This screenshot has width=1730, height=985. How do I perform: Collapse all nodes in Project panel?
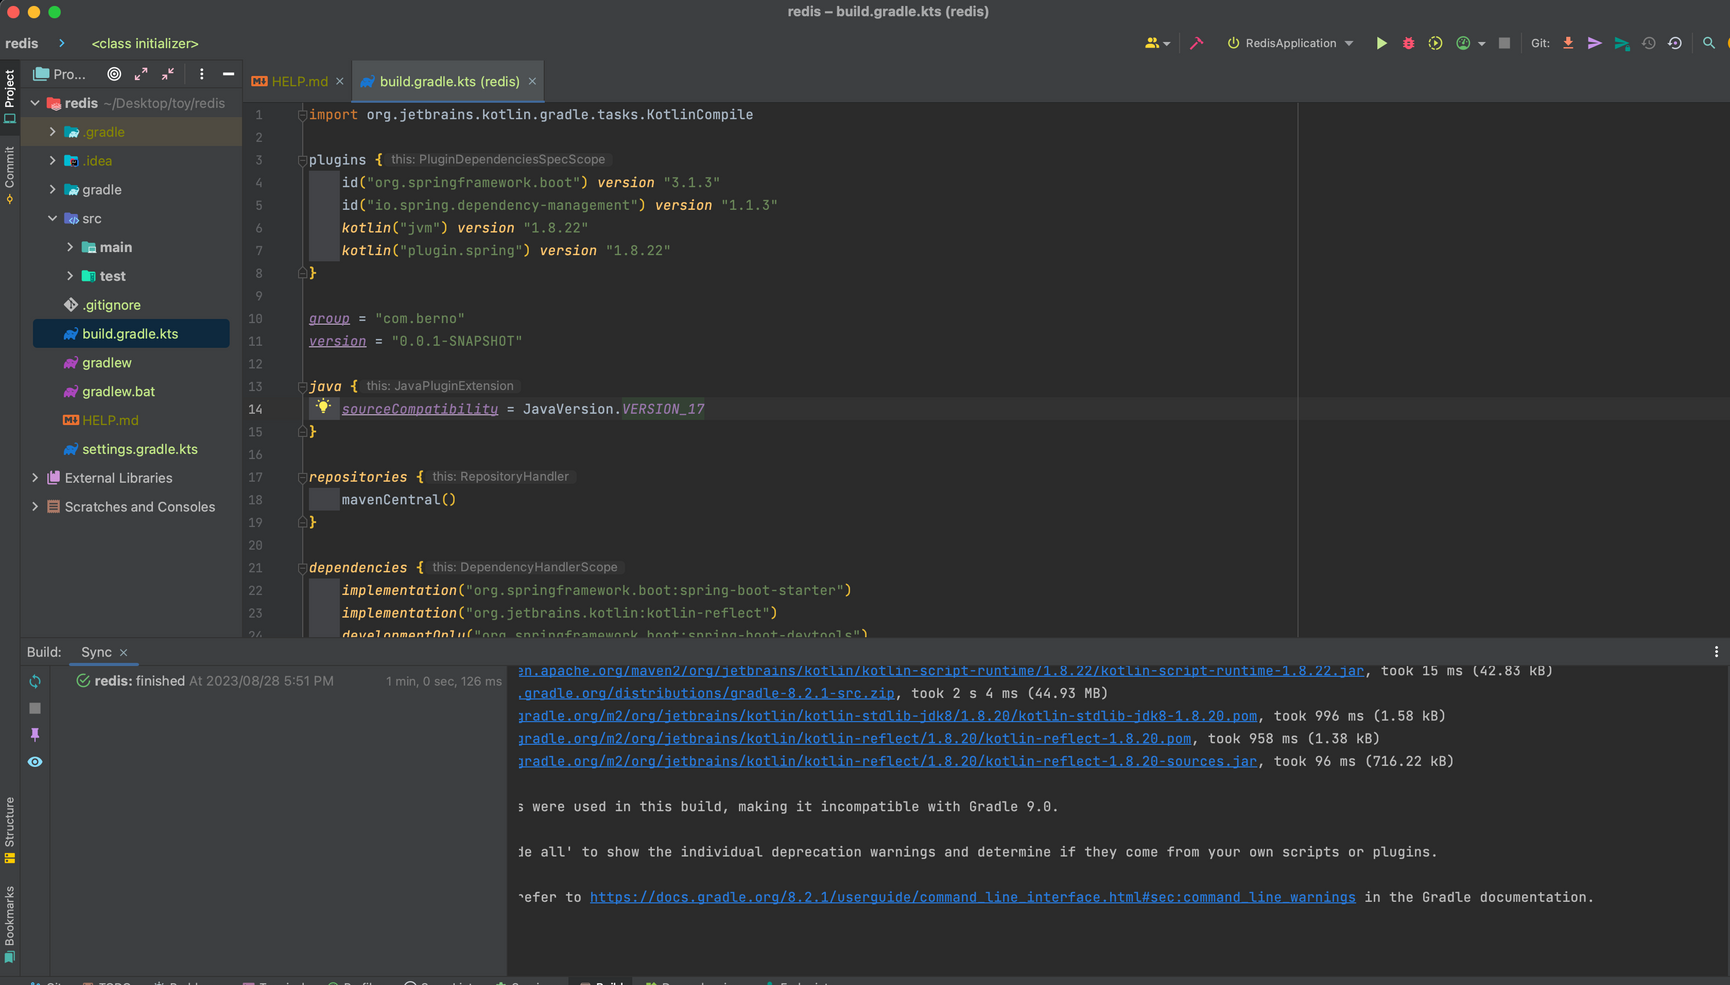point(168,74)
